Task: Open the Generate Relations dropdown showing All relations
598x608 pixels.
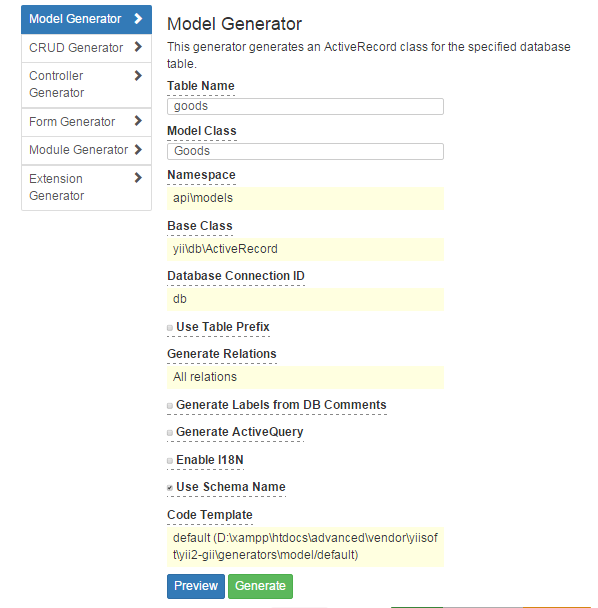Action: pyautogui.click(x=305, y=377)
